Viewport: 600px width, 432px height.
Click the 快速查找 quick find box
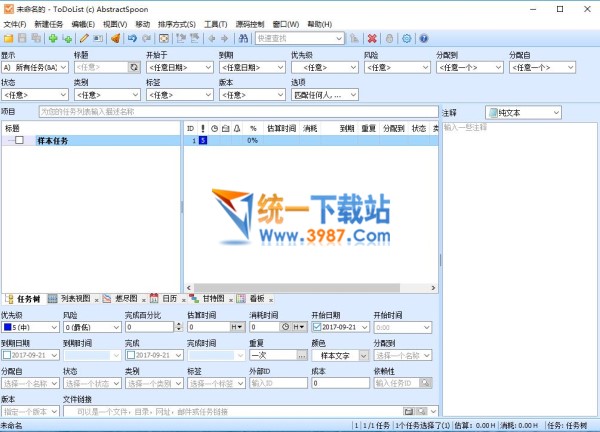[300, 38]
